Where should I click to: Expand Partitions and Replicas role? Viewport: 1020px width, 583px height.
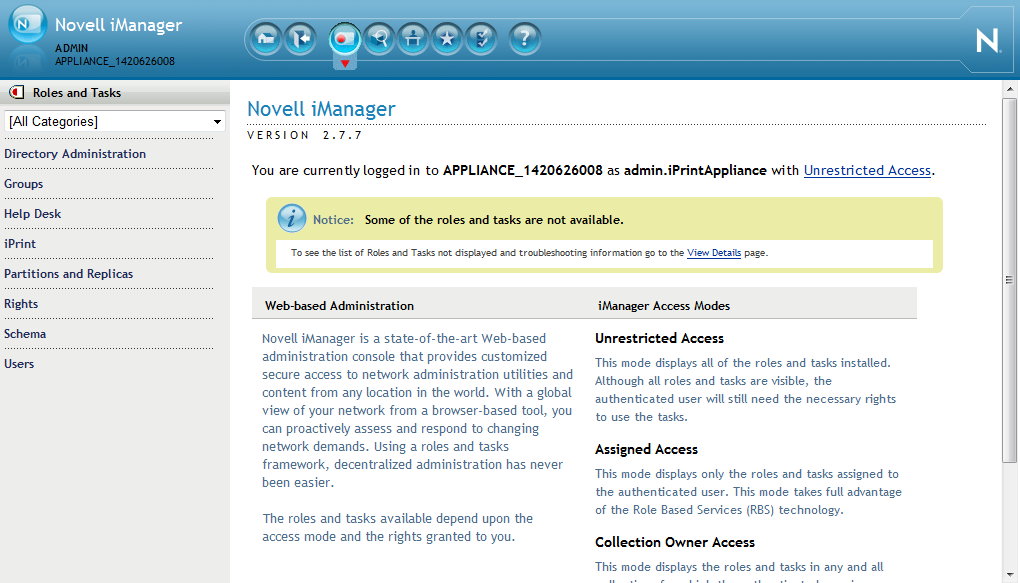(x=68, y=274)
